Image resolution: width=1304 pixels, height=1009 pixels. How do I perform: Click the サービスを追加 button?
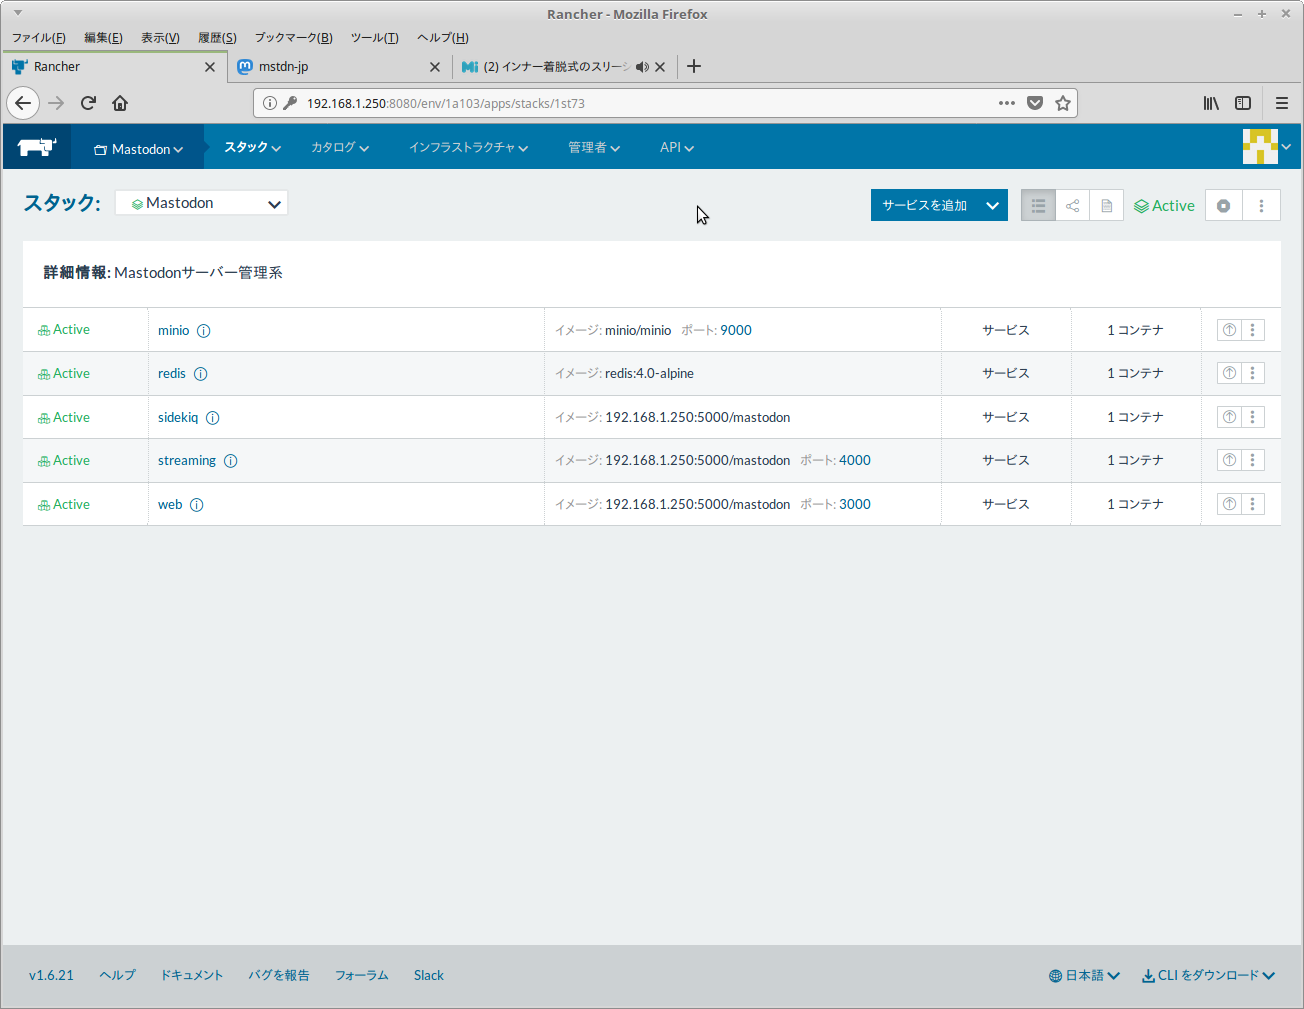coord(924,206)
